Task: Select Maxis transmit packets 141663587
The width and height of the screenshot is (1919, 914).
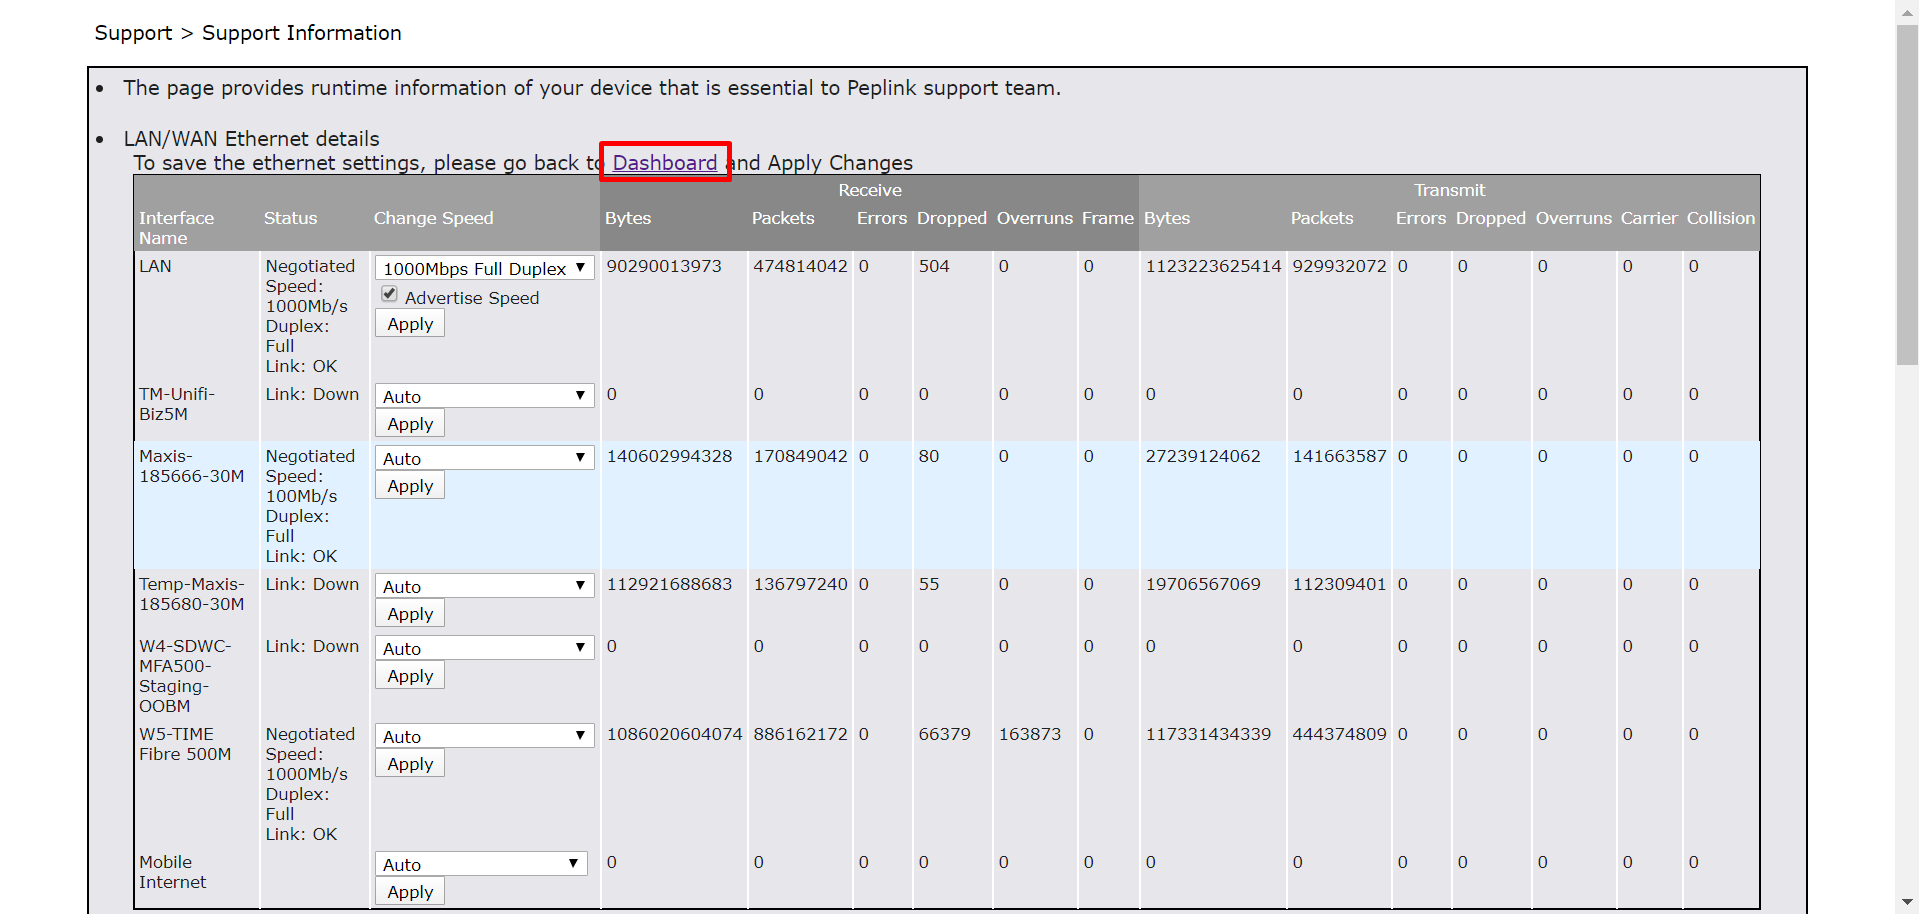Action: pyautogui.click(x=1339, y=456)
